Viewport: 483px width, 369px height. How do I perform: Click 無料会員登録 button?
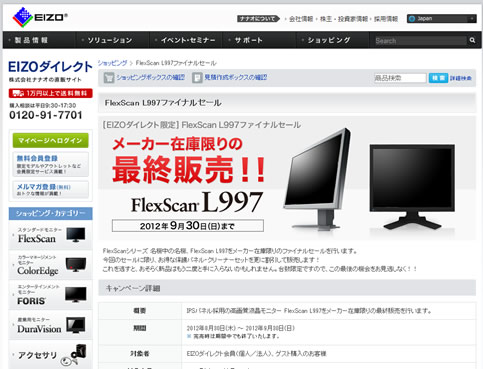click(x=50, y=164)
